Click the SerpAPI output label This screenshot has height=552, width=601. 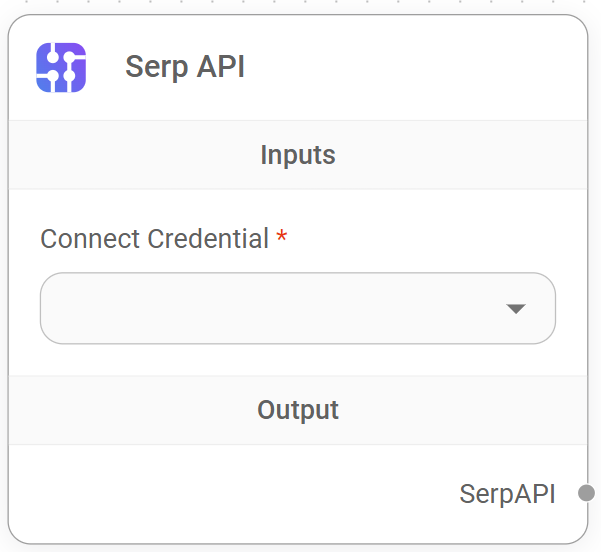click(x=507, y=494)
